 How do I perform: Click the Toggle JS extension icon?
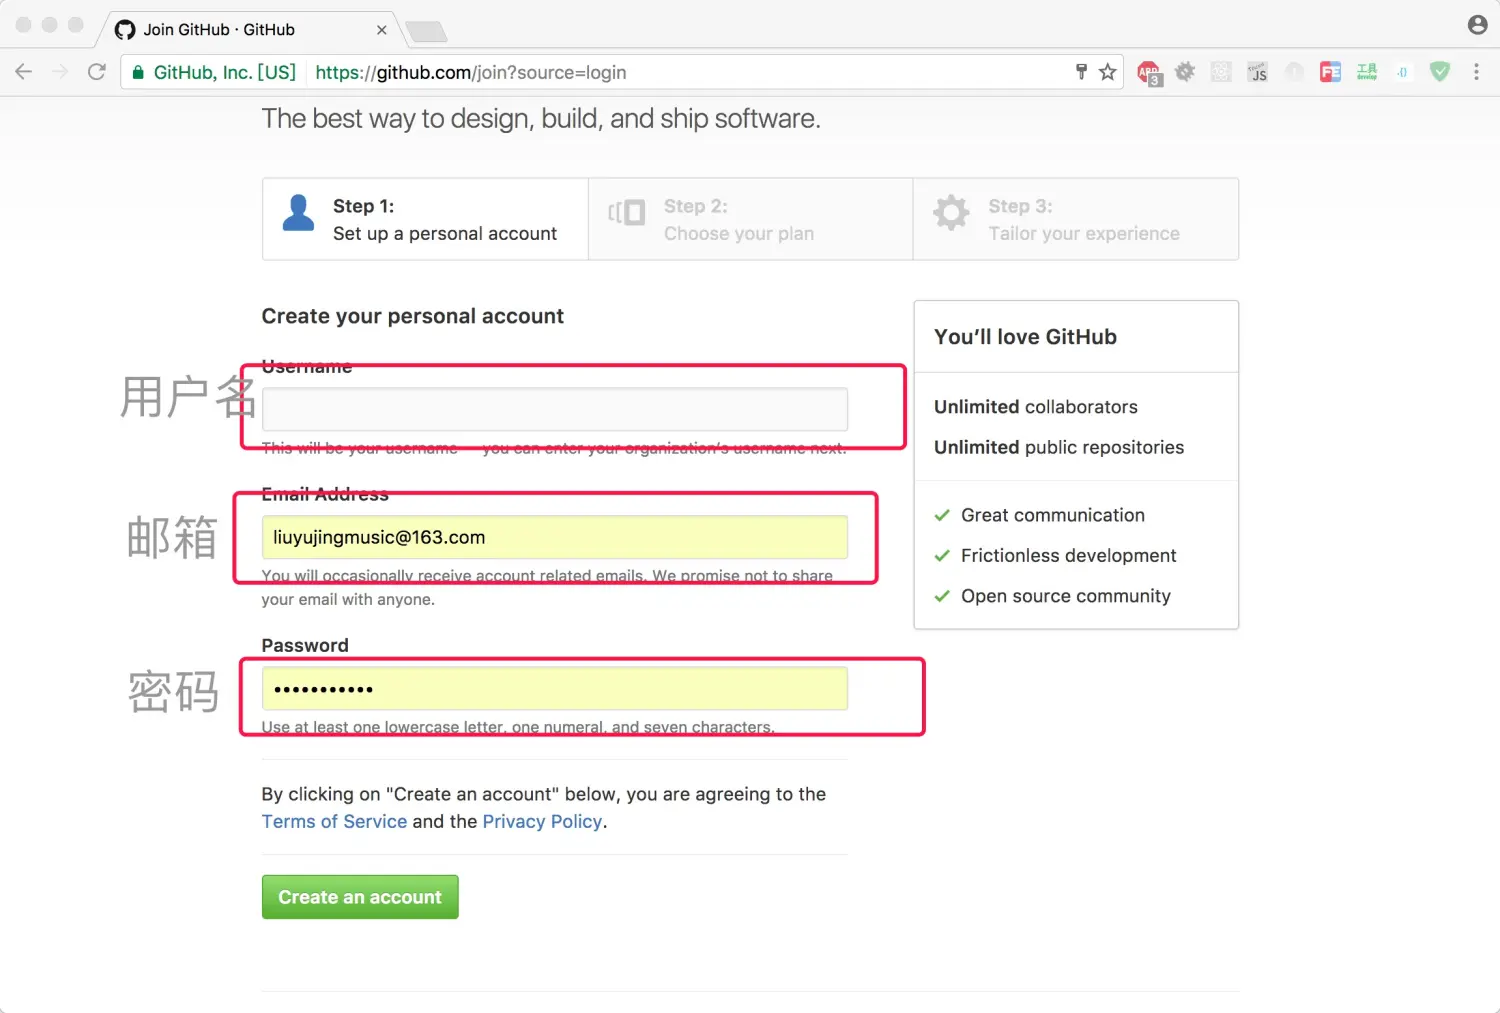point(1257,72)
